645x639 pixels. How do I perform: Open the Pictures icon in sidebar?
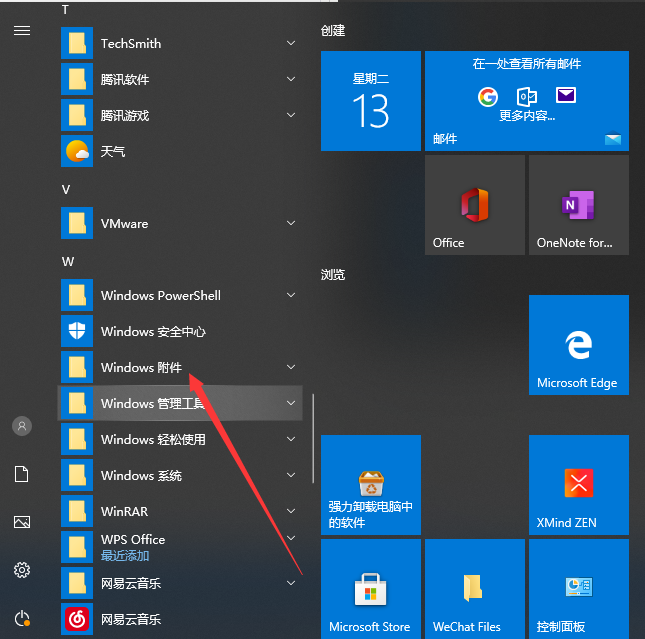coord(21,522)
